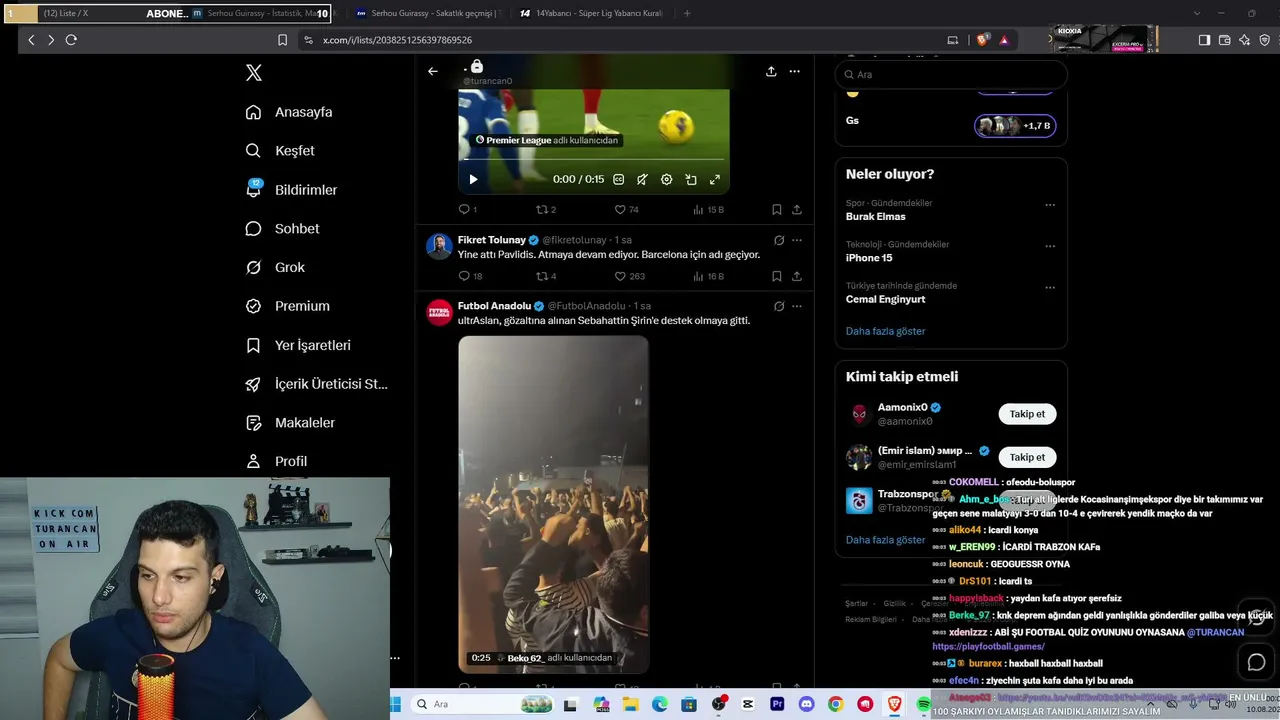This screenshot has height=720, width=1280.
Task: Share Fikret Tolunay's post
Action: (x=797, y=276)
